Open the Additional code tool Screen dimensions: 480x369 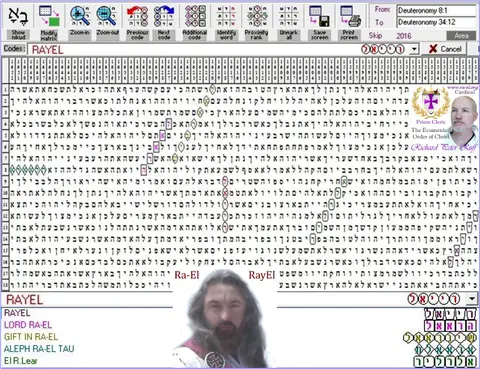(195, 22)
